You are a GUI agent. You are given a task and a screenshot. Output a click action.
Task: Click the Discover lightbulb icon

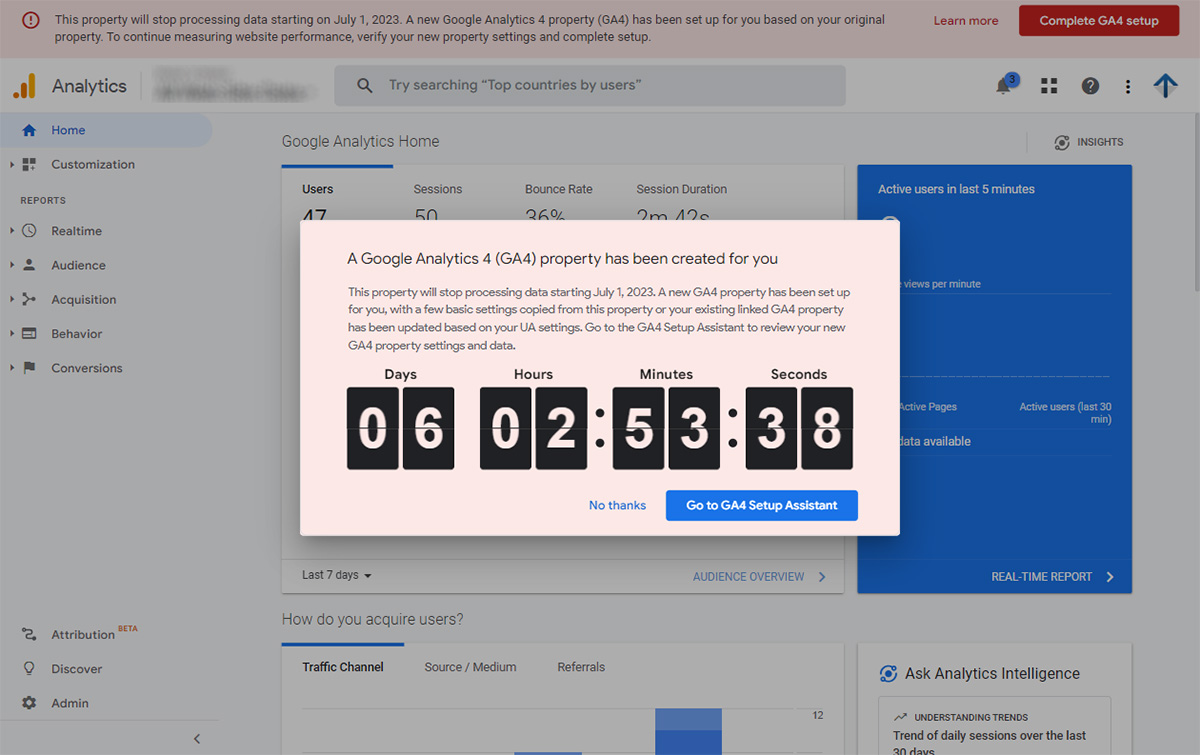(29, 669)
